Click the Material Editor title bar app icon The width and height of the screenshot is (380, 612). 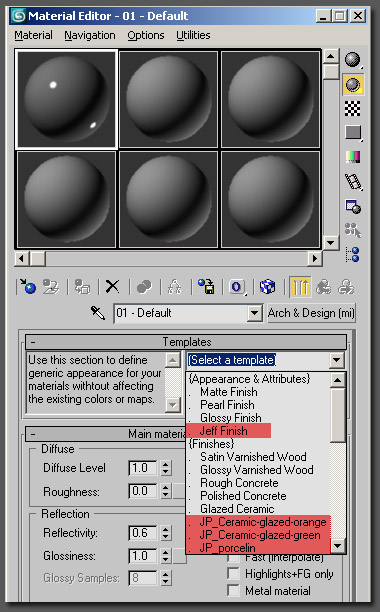coord(18,16)
